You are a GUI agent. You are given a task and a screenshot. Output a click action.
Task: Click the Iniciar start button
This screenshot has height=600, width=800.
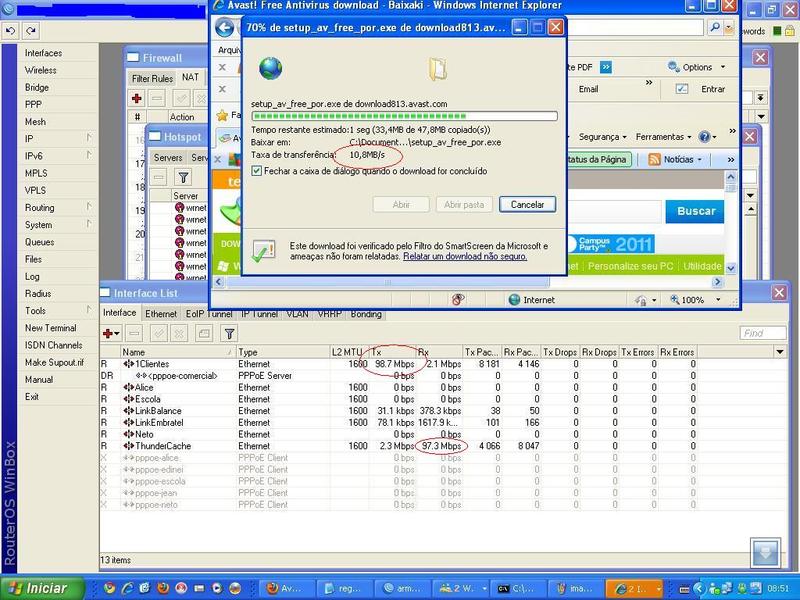(43, 588)
